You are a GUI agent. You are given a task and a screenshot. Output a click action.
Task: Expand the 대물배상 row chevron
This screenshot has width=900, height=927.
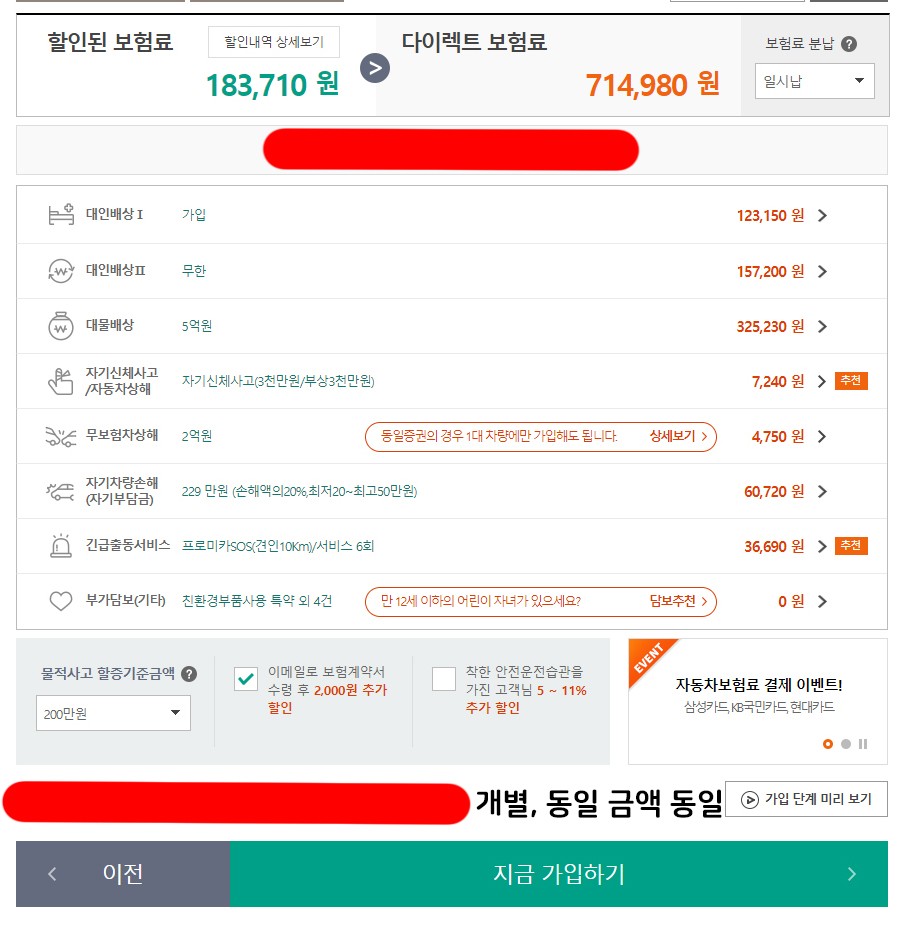tap(822, 326)
